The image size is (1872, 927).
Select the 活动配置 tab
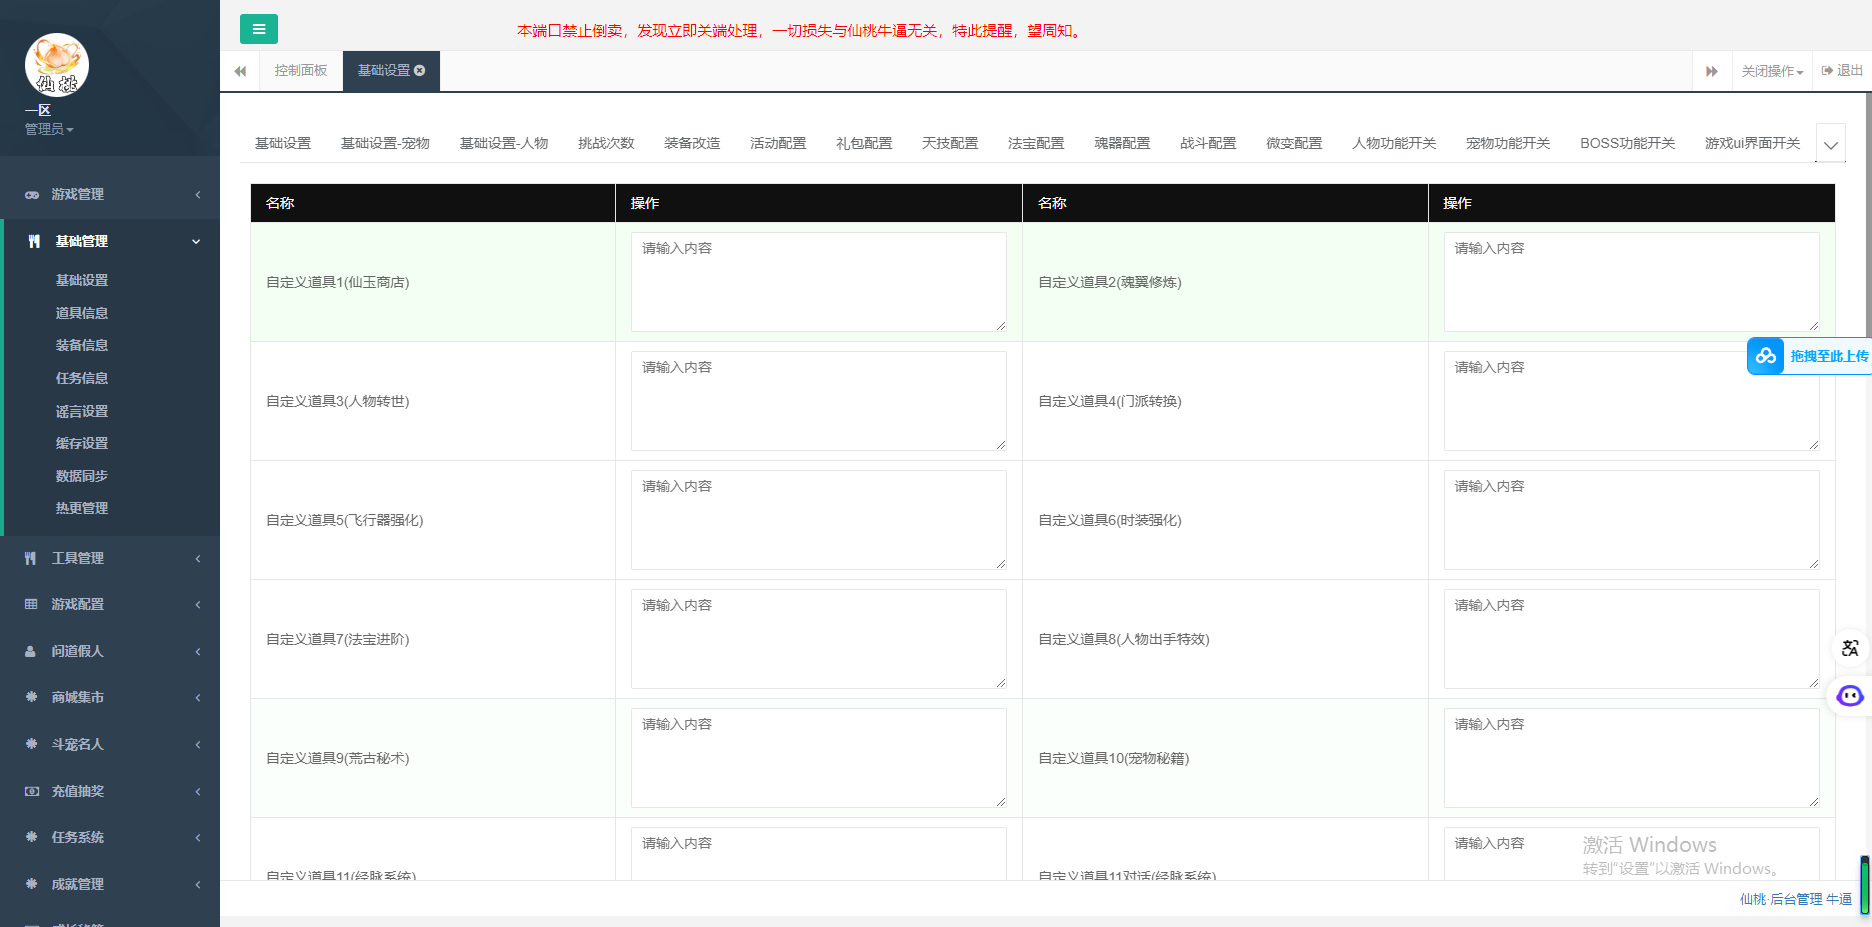778,143
